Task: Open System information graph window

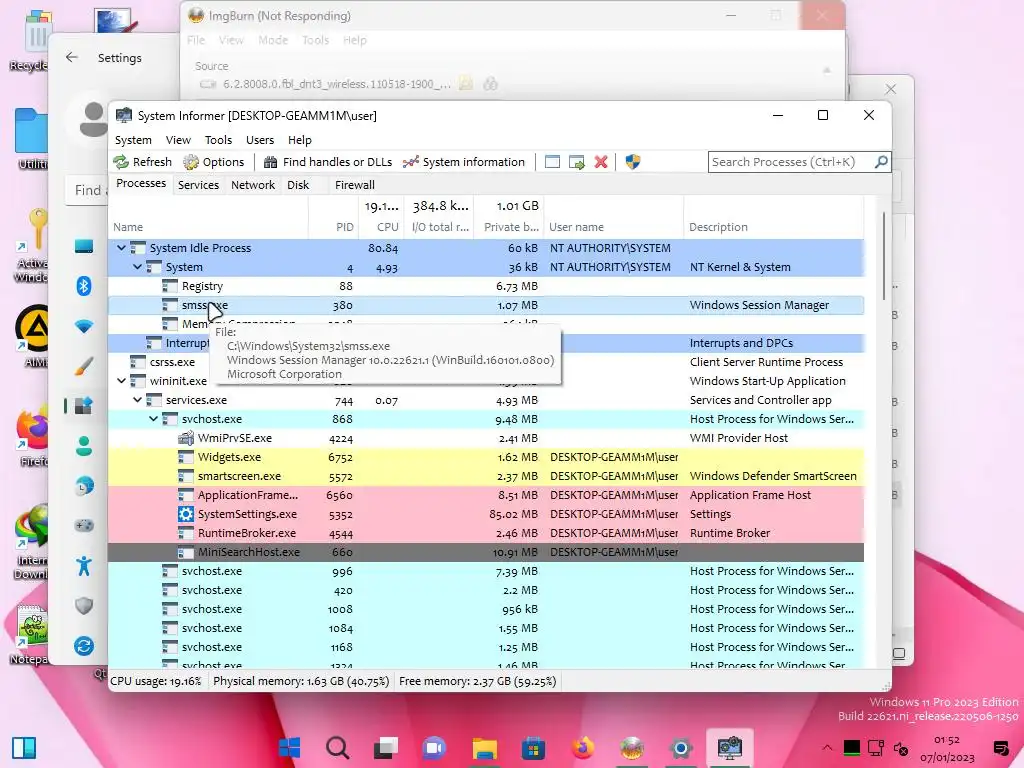Action: tap(464, 162)
